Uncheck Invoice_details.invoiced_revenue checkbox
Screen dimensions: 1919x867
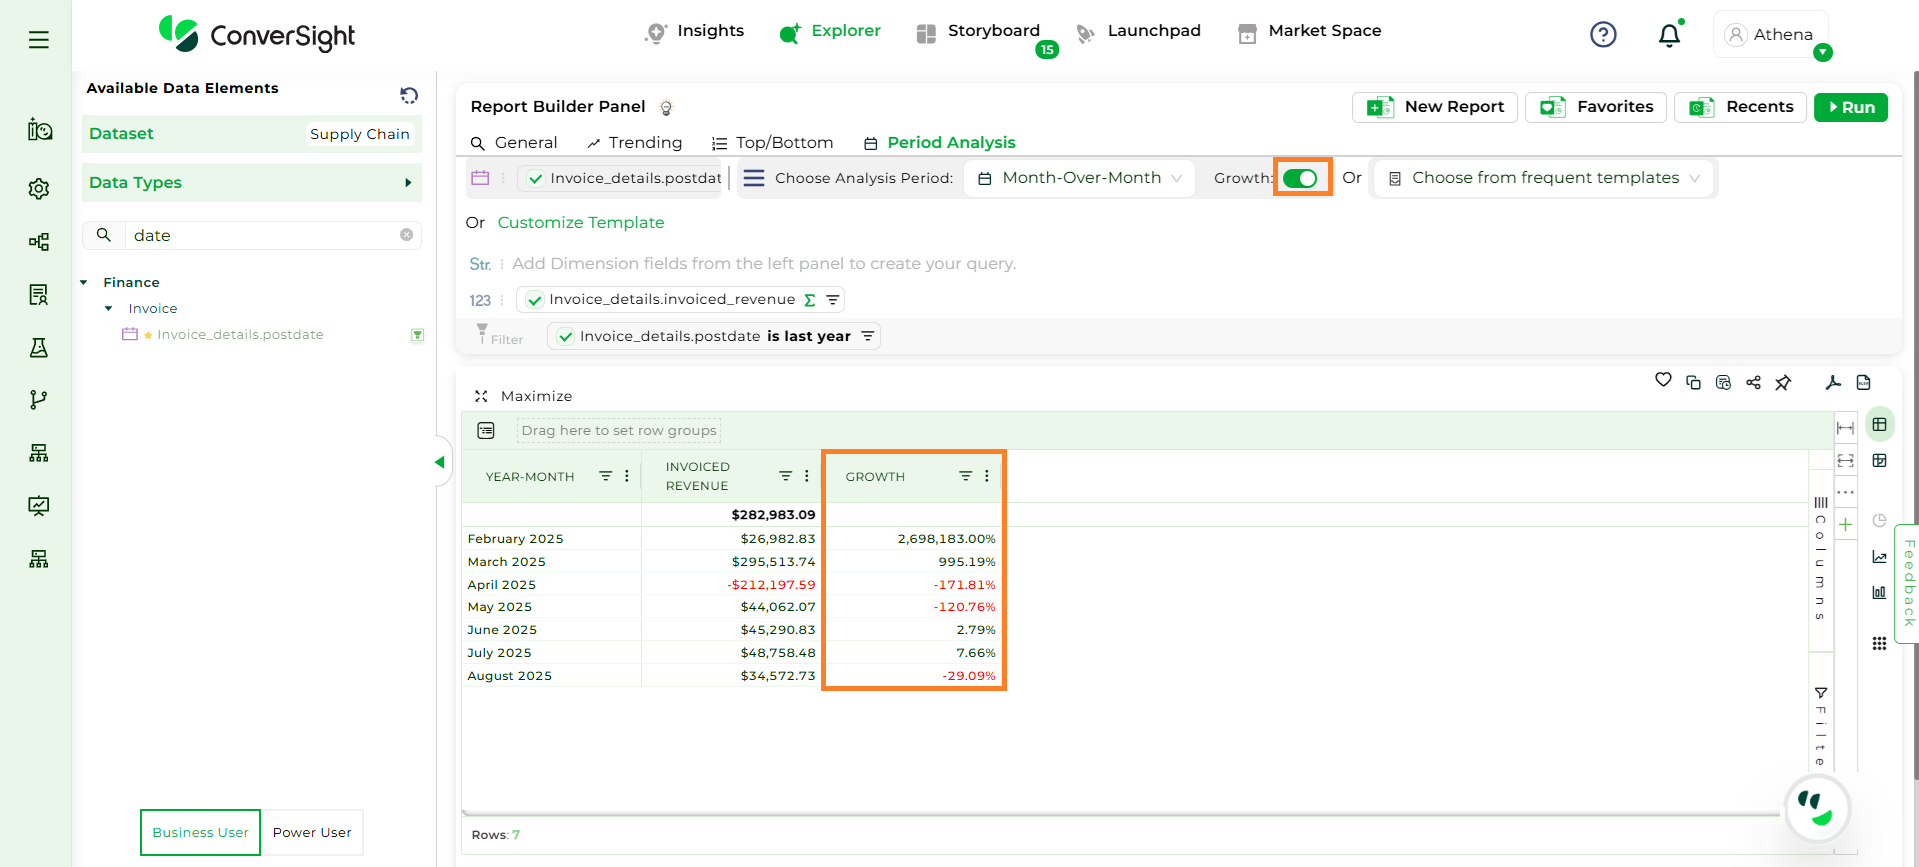[535, 300]
